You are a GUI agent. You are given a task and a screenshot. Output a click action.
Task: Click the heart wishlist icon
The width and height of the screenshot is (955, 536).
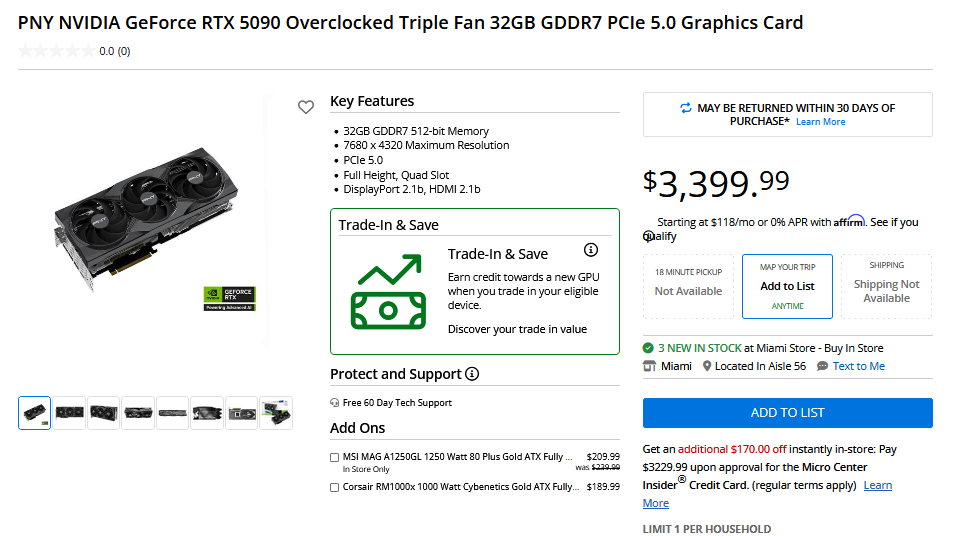[306, 107]
